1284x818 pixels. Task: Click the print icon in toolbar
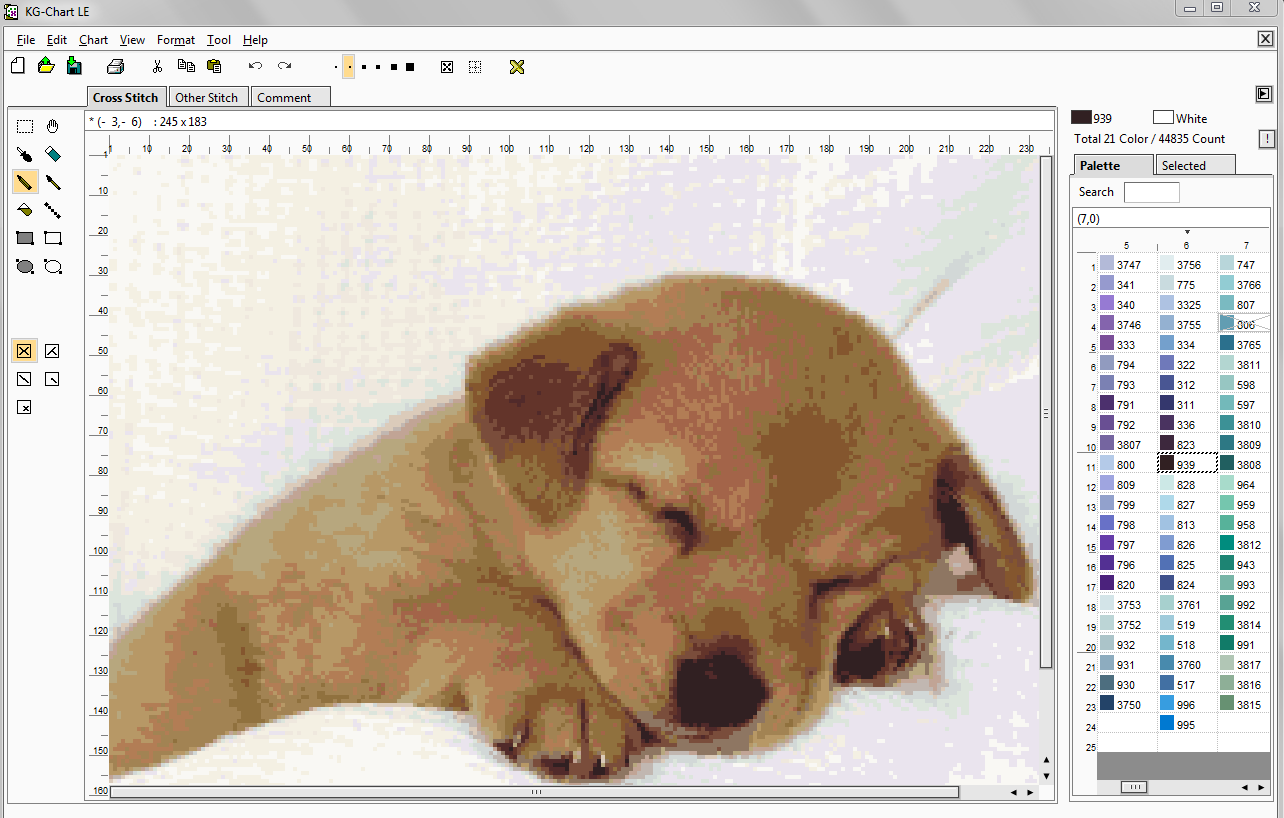115,67
